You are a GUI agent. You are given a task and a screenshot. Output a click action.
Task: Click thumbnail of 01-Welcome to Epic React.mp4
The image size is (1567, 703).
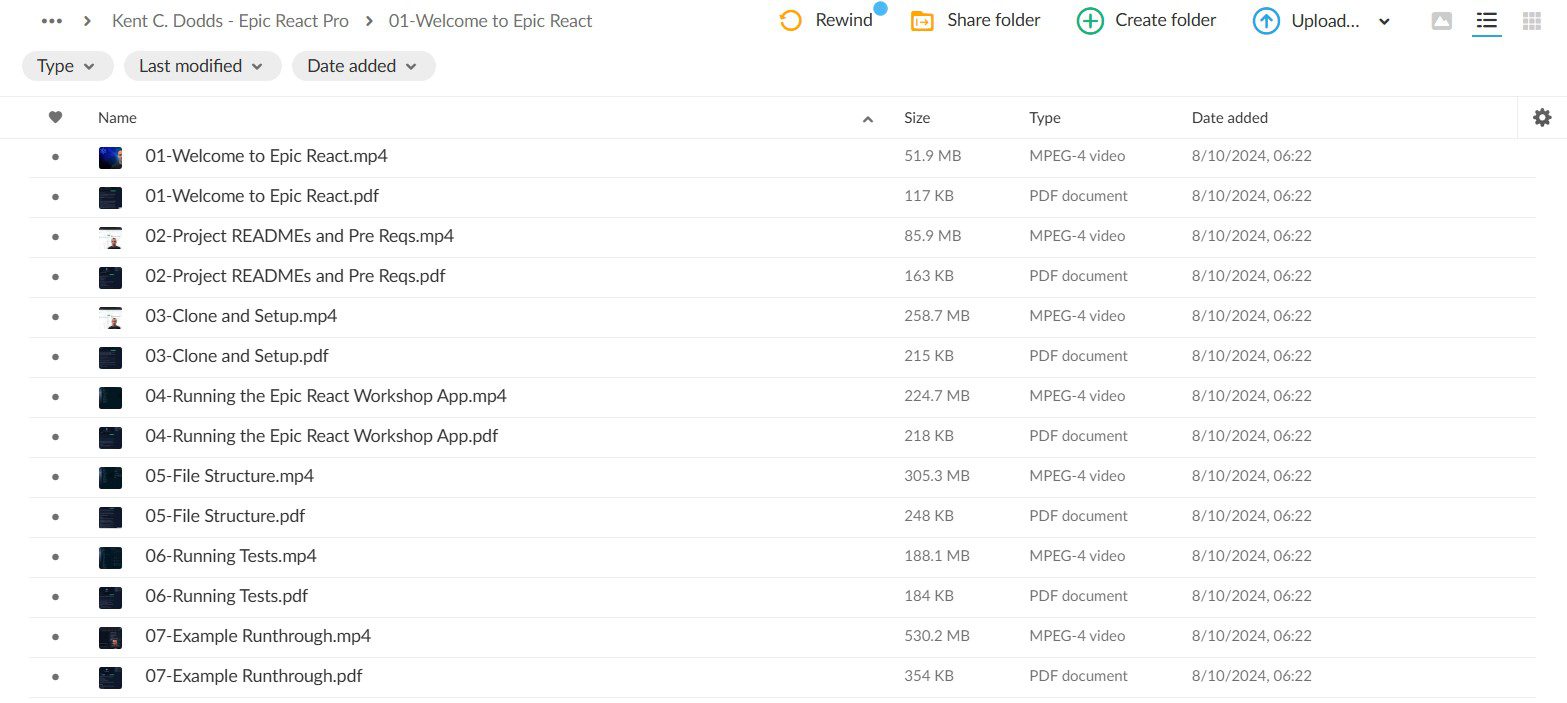(x=110, y=157)
